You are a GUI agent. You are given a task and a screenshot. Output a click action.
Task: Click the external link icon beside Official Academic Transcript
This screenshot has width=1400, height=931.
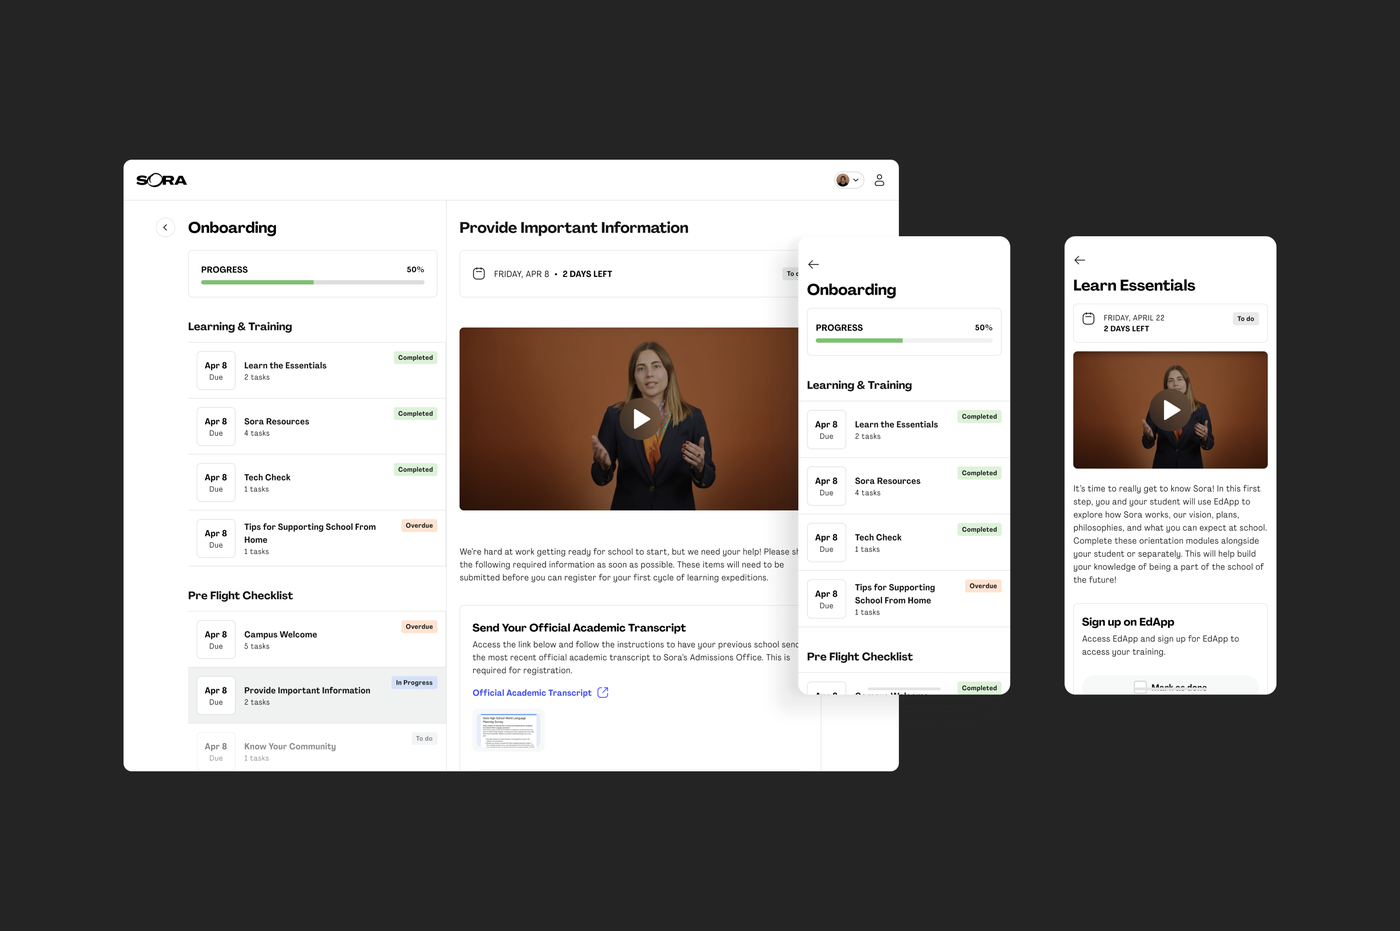coord(603,693)
